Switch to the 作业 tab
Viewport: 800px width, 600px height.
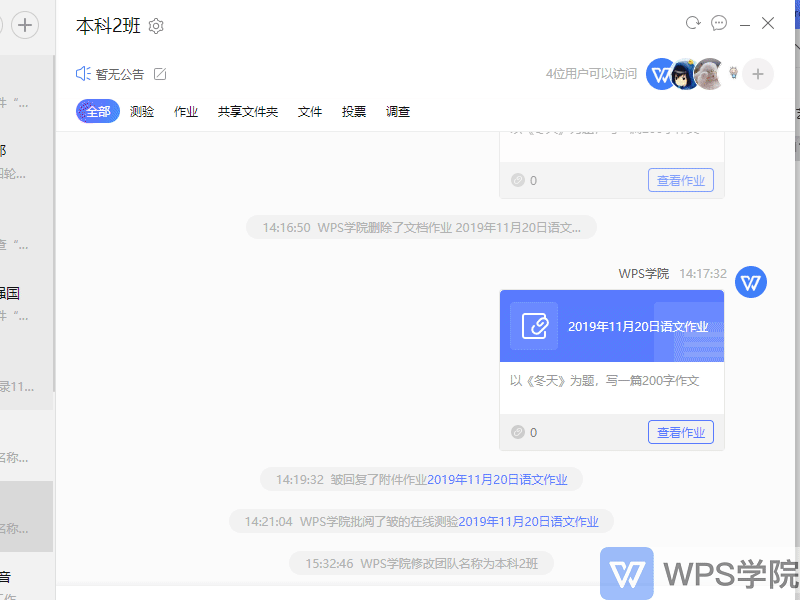pos(186,111)
